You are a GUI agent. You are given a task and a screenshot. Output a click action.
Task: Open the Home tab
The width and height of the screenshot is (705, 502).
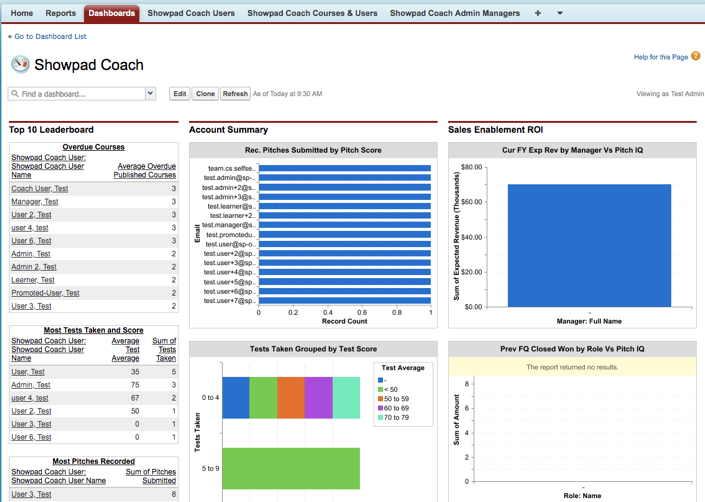point(22,13)
